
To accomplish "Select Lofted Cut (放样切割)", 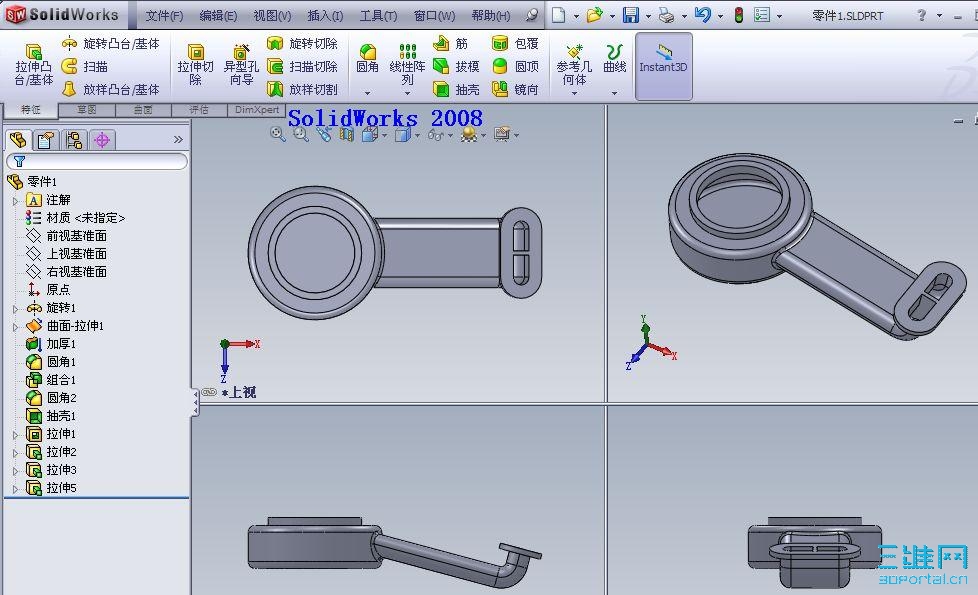I will click(x=302, y=89).
